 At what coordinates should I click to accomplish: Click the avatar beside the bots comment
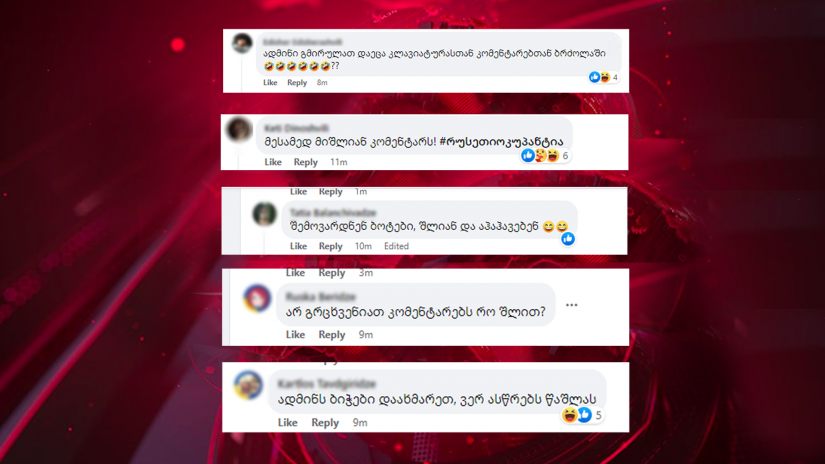pos(264,214)
